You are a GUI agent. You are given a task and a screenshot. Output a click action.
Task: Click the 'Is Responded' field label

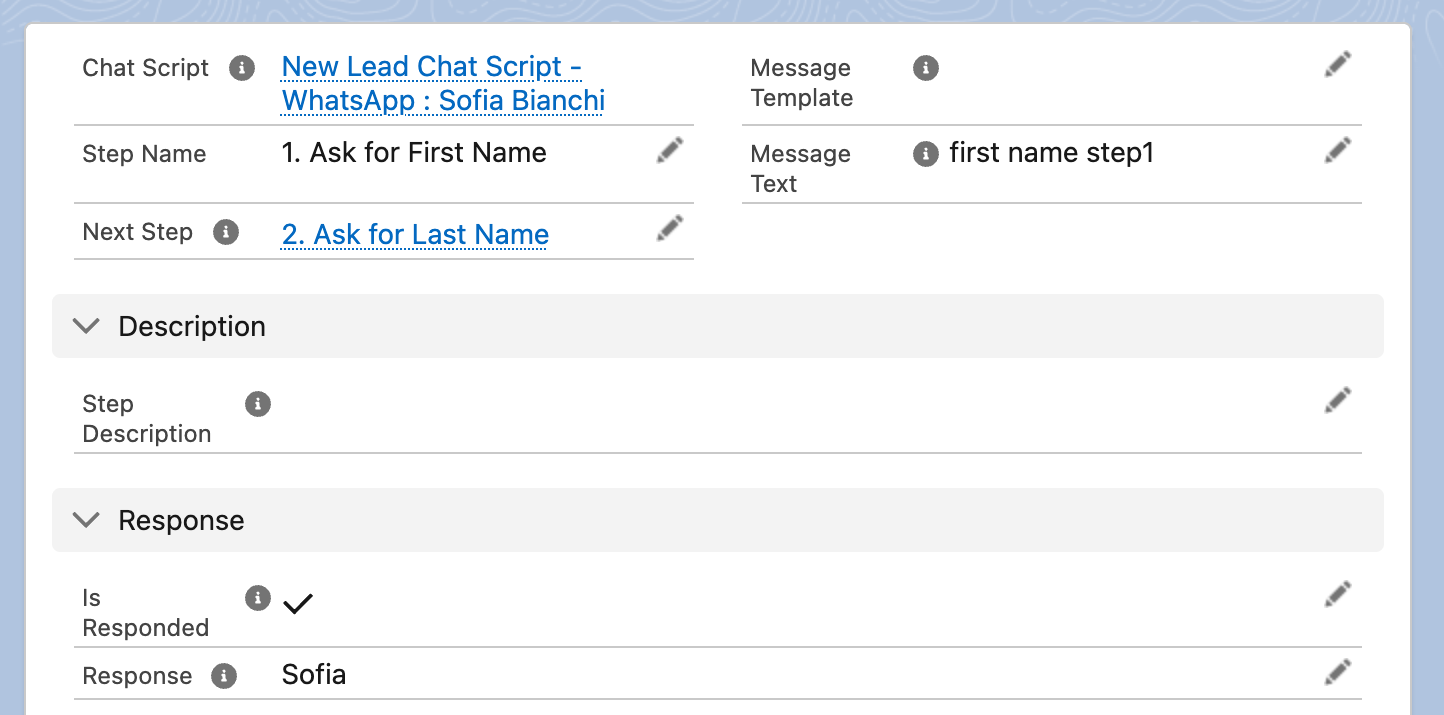[x=145, y=613]
